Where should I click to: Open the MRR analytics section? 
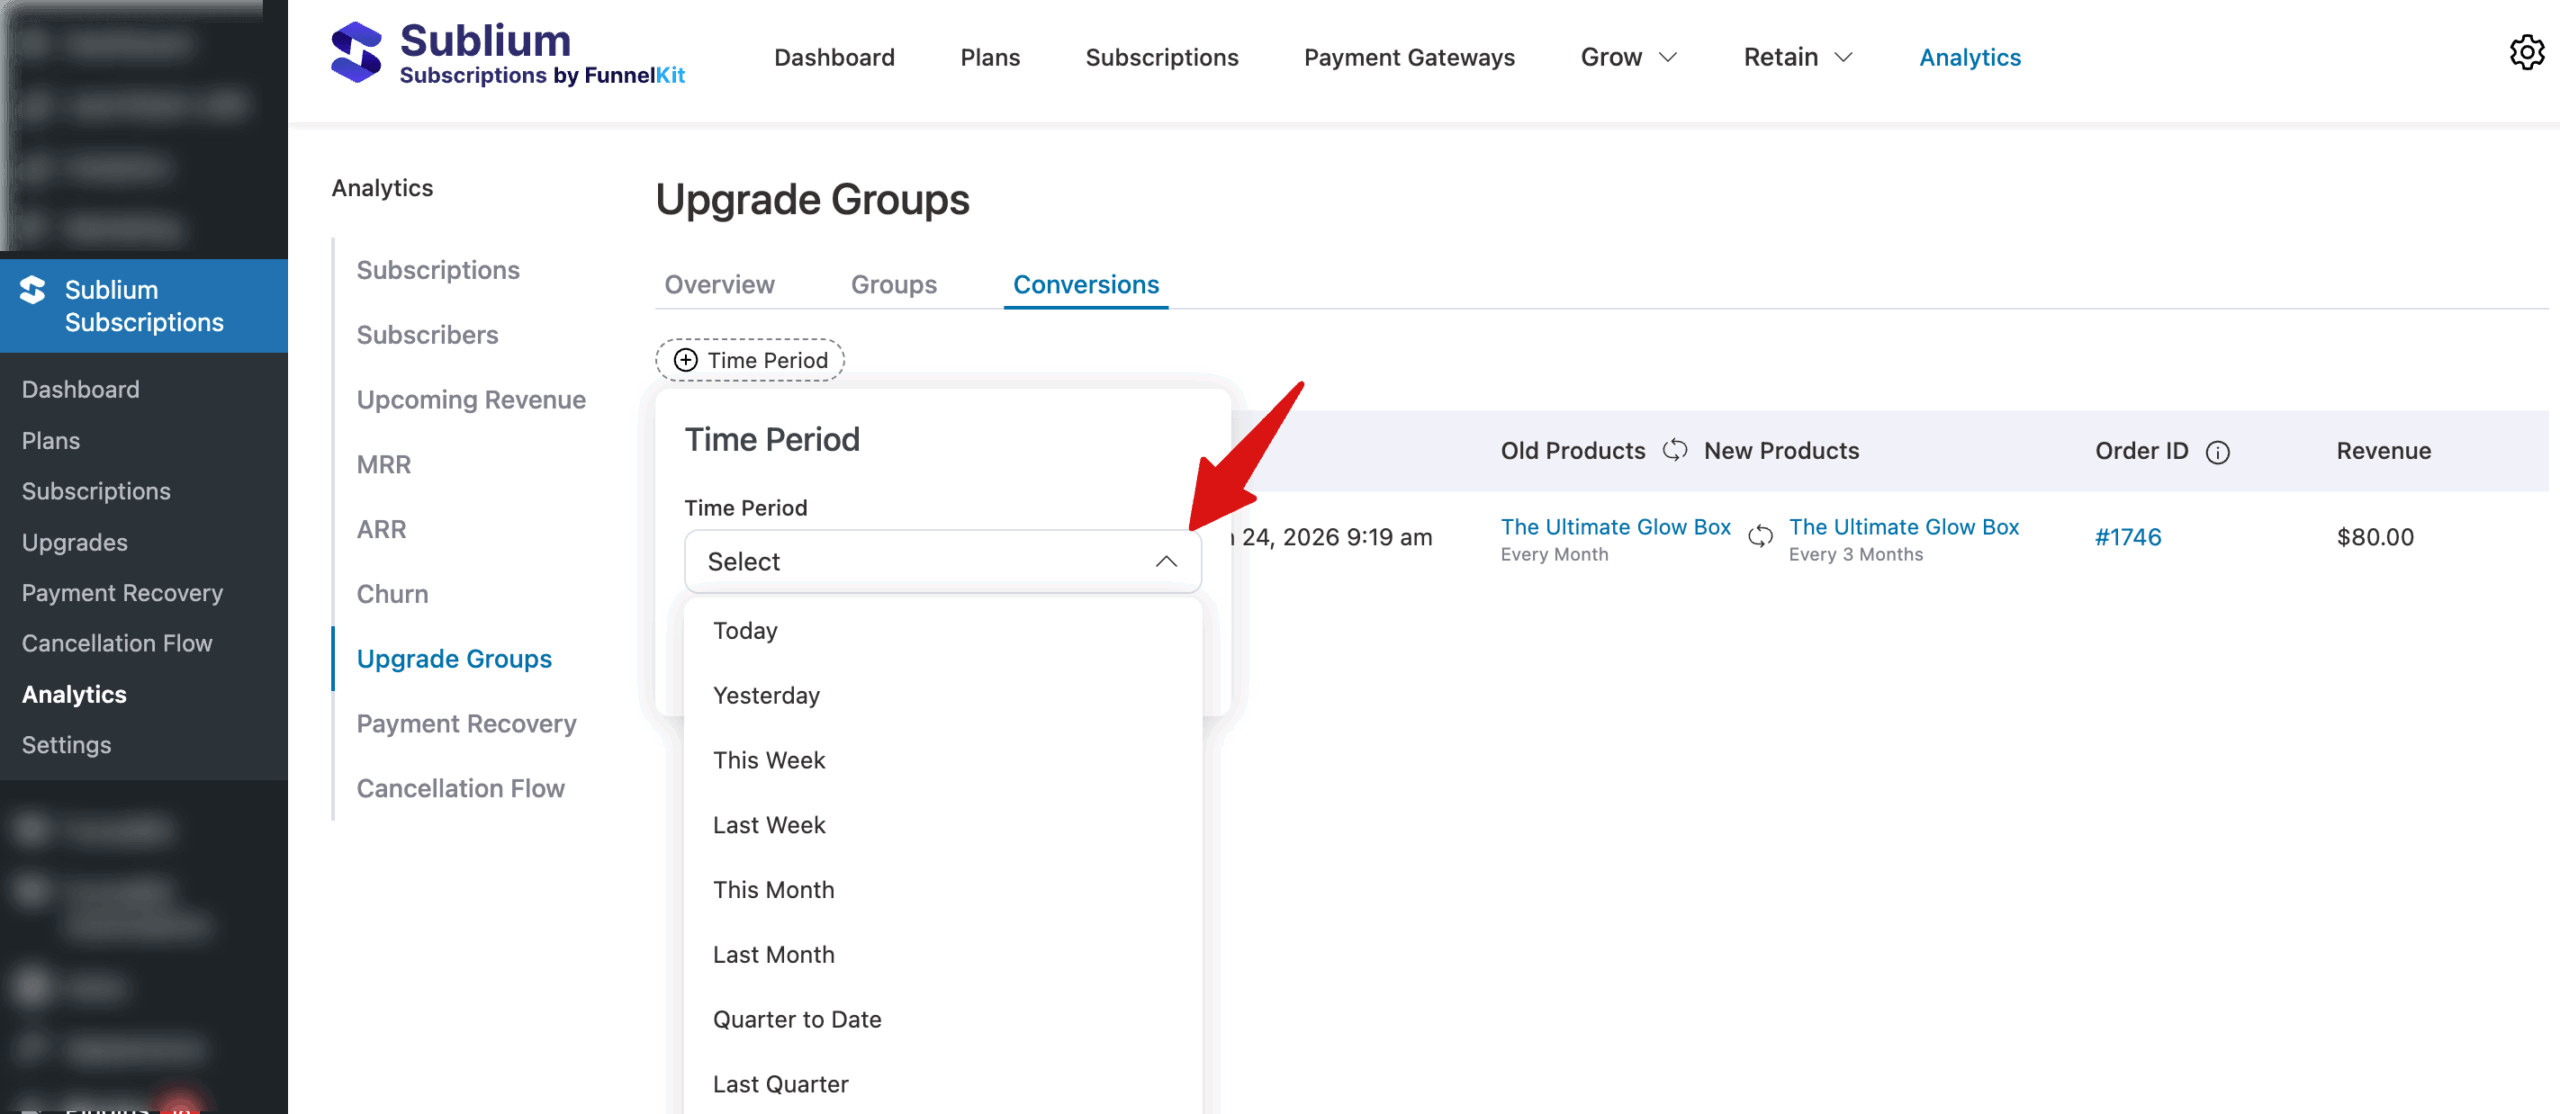(x=383, y=464)
